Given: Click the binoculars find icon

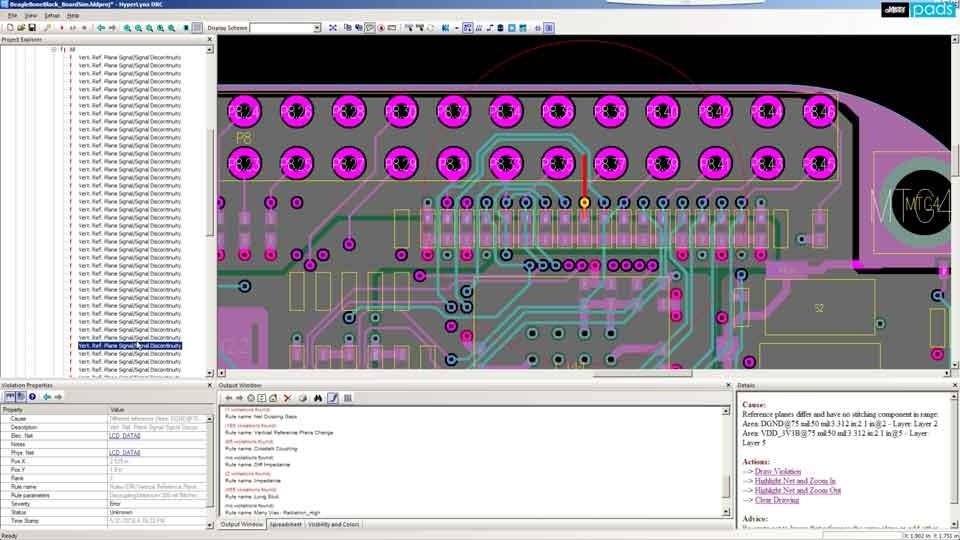Looking at the screenshot, I should tap(318, 398).
